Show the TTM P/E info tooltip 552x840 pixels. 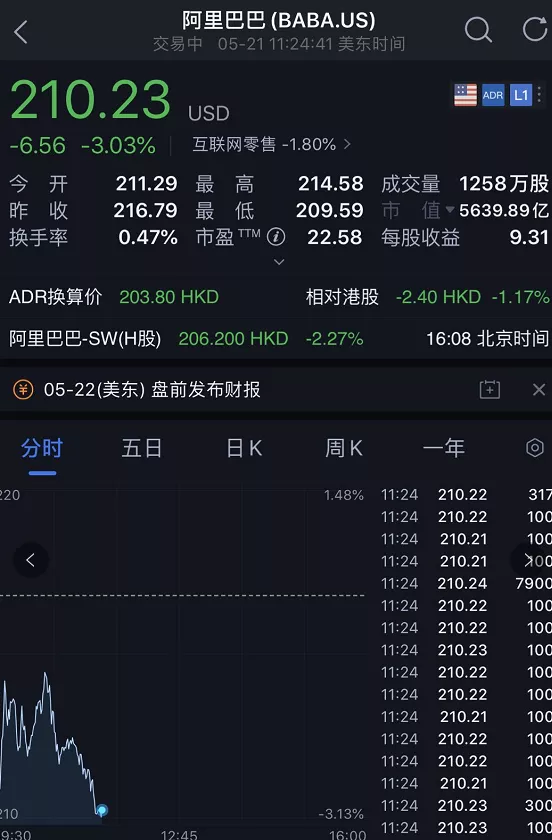[276, 236]
